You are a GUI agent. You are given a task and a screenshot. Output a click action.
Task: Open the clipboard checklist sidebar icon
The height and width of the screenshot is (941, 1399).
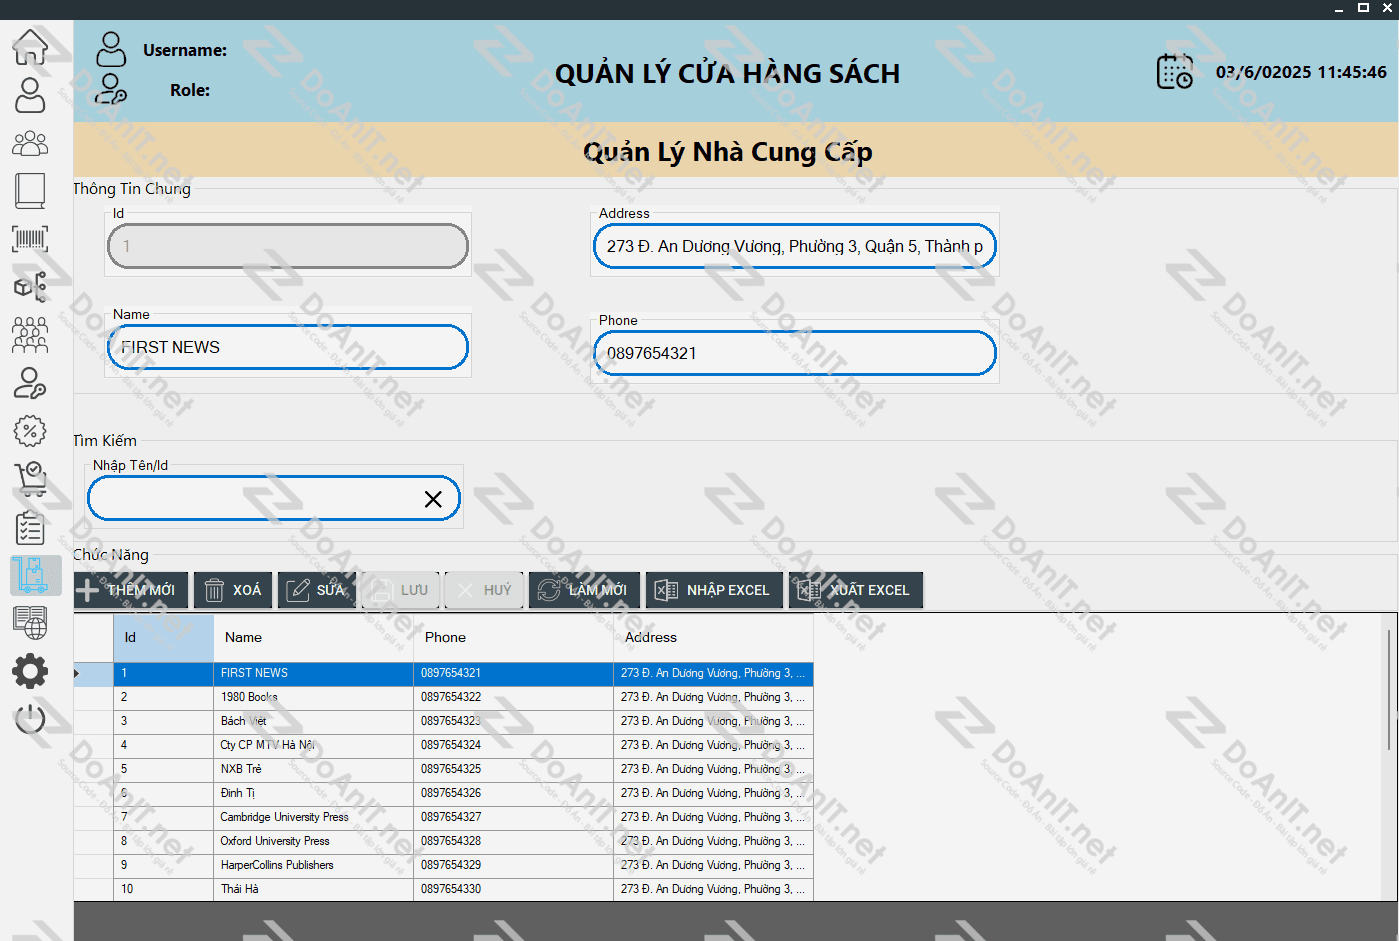[x=30, y=527]
